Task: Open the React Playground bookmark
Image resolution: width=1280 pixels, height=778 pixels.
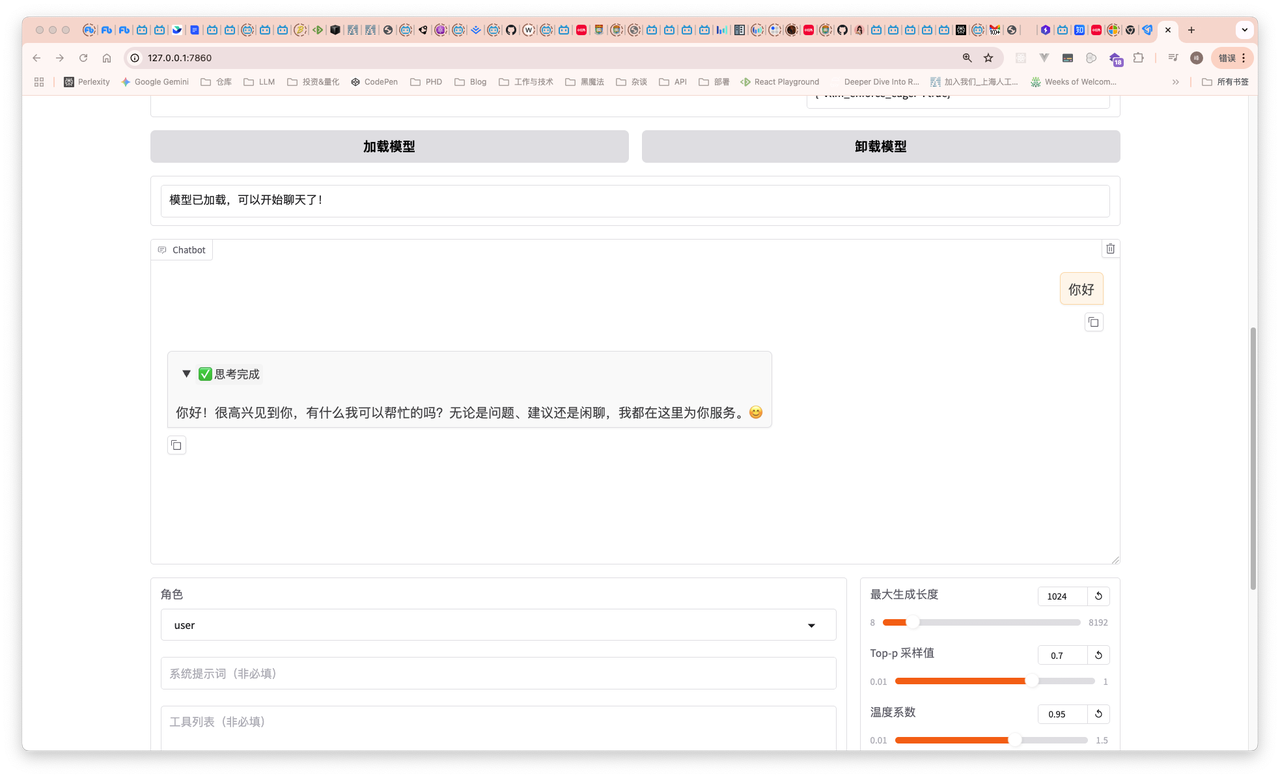Action: [x=779, y=82]
